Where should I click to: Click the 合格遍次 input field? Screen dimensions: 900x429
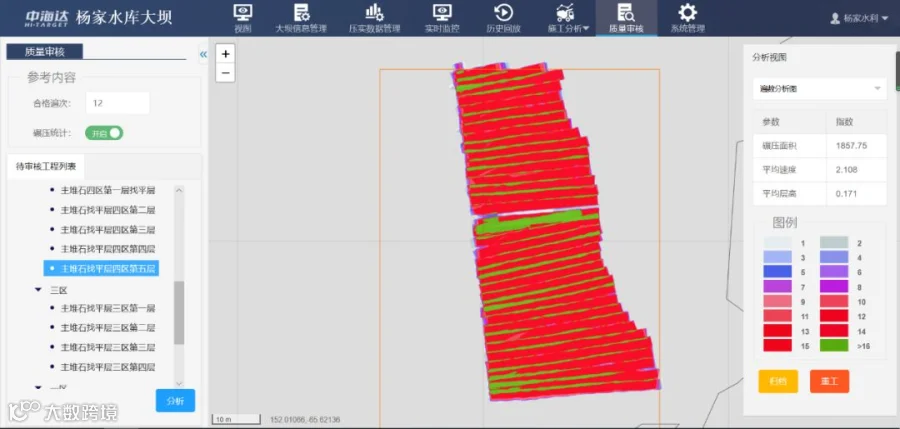118,104
